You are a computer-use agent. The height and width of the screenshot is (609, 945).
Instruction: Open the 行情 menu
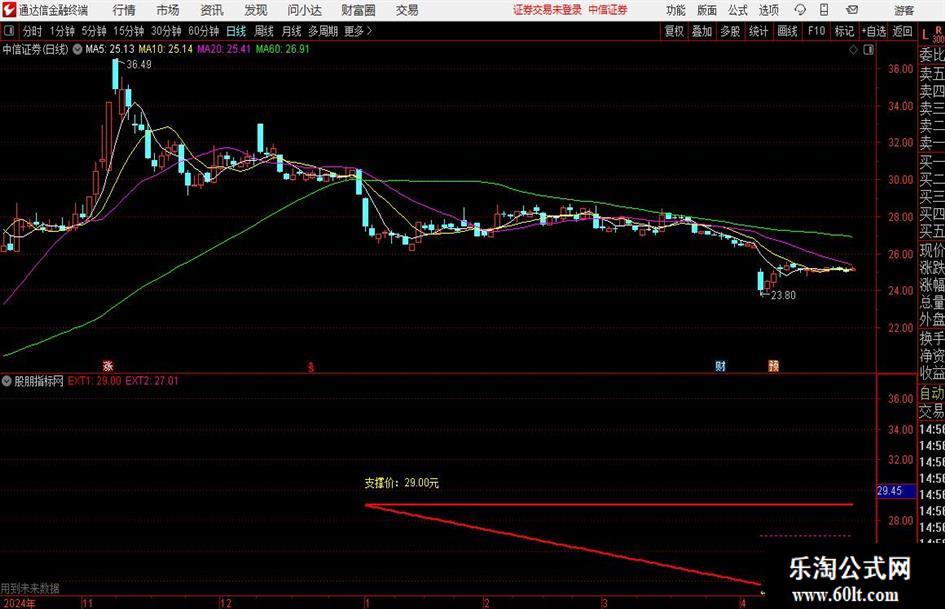pos(124,10)
